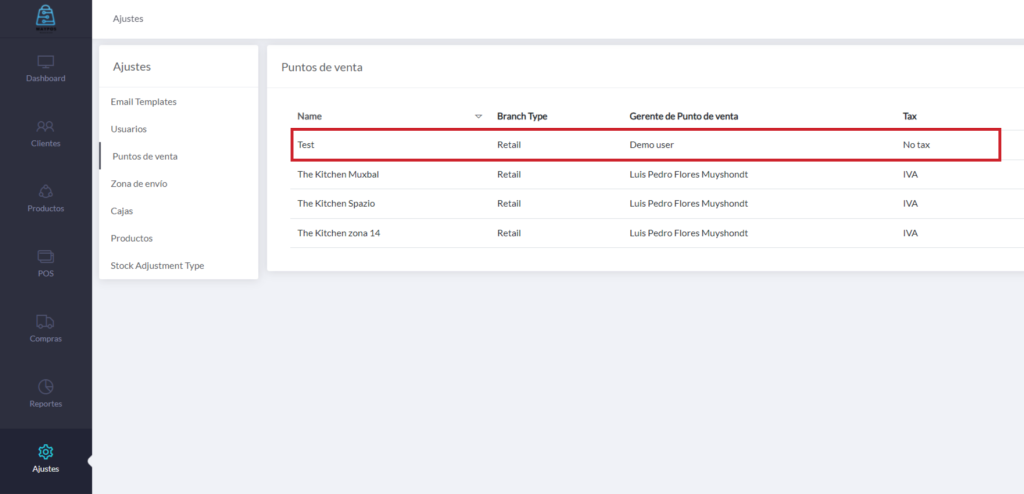Open Compras via the truck icon
Screen dimensions: 1024x494
tap(45, 322)
